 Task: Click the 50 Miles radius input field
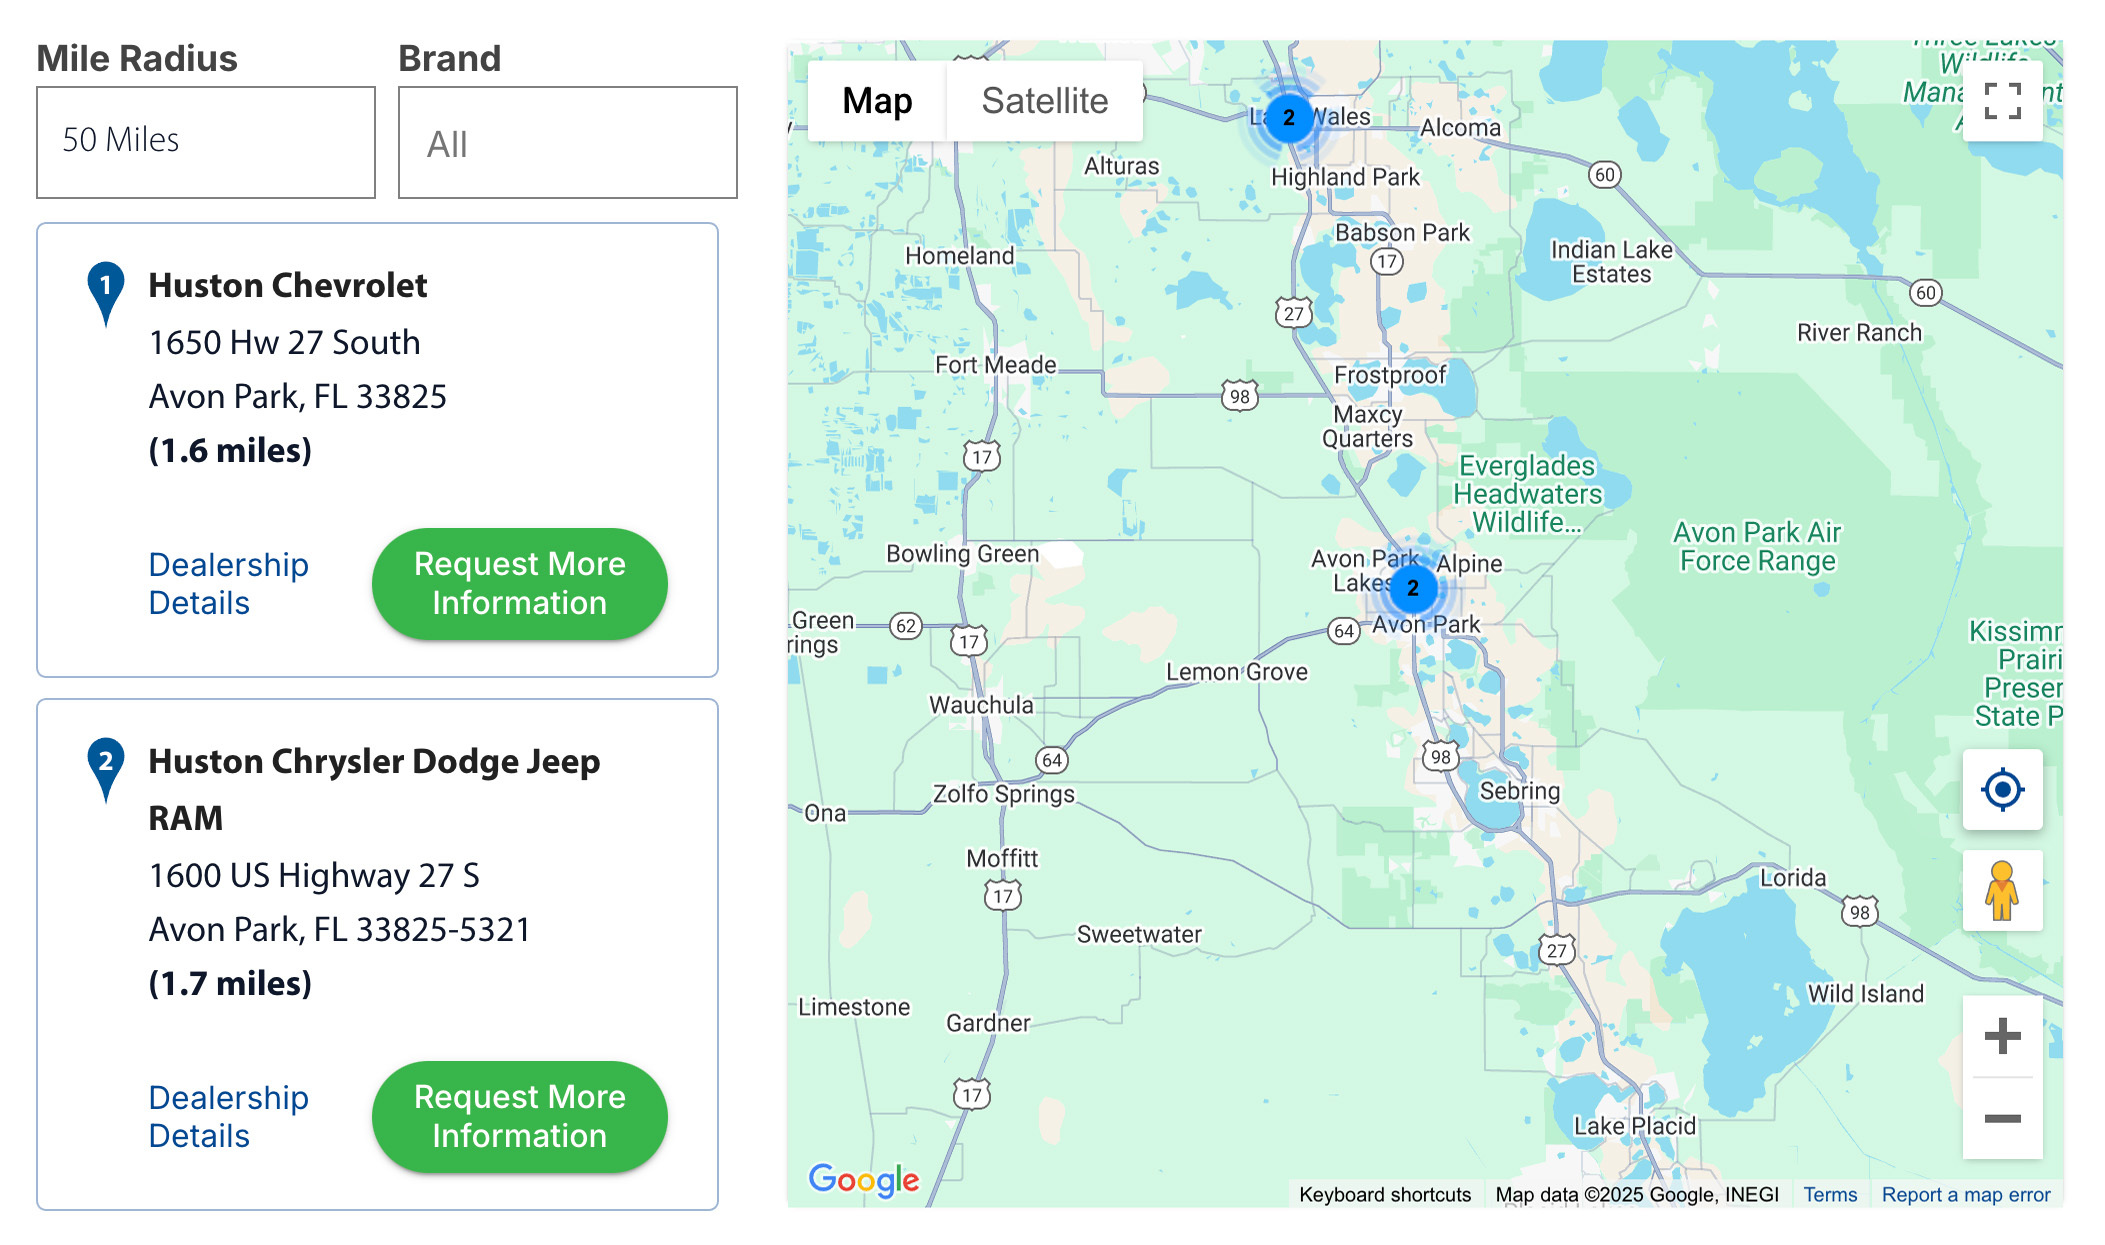(x=206, y=142)
